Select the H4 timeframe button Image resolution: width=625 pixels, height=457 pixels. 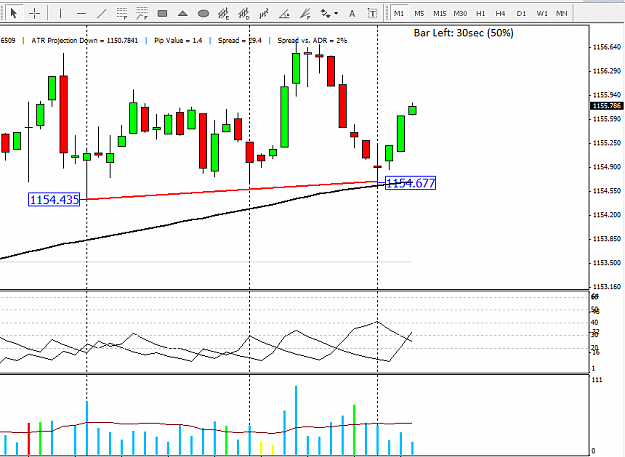click(500, 14)
